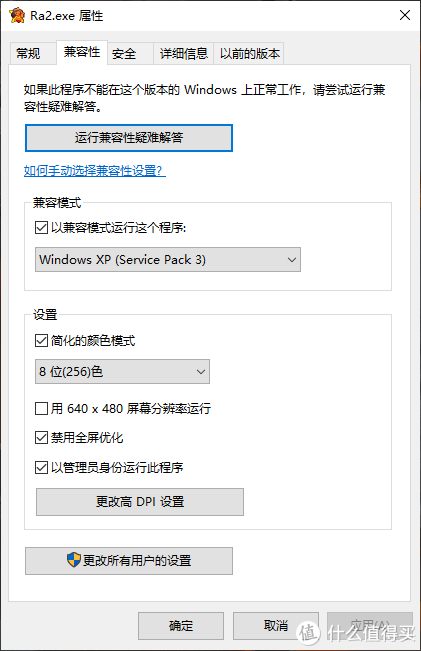421x651 pixels.
Task: Click 运行兼容性疑难解答 button
Action: tap(129, 138)
